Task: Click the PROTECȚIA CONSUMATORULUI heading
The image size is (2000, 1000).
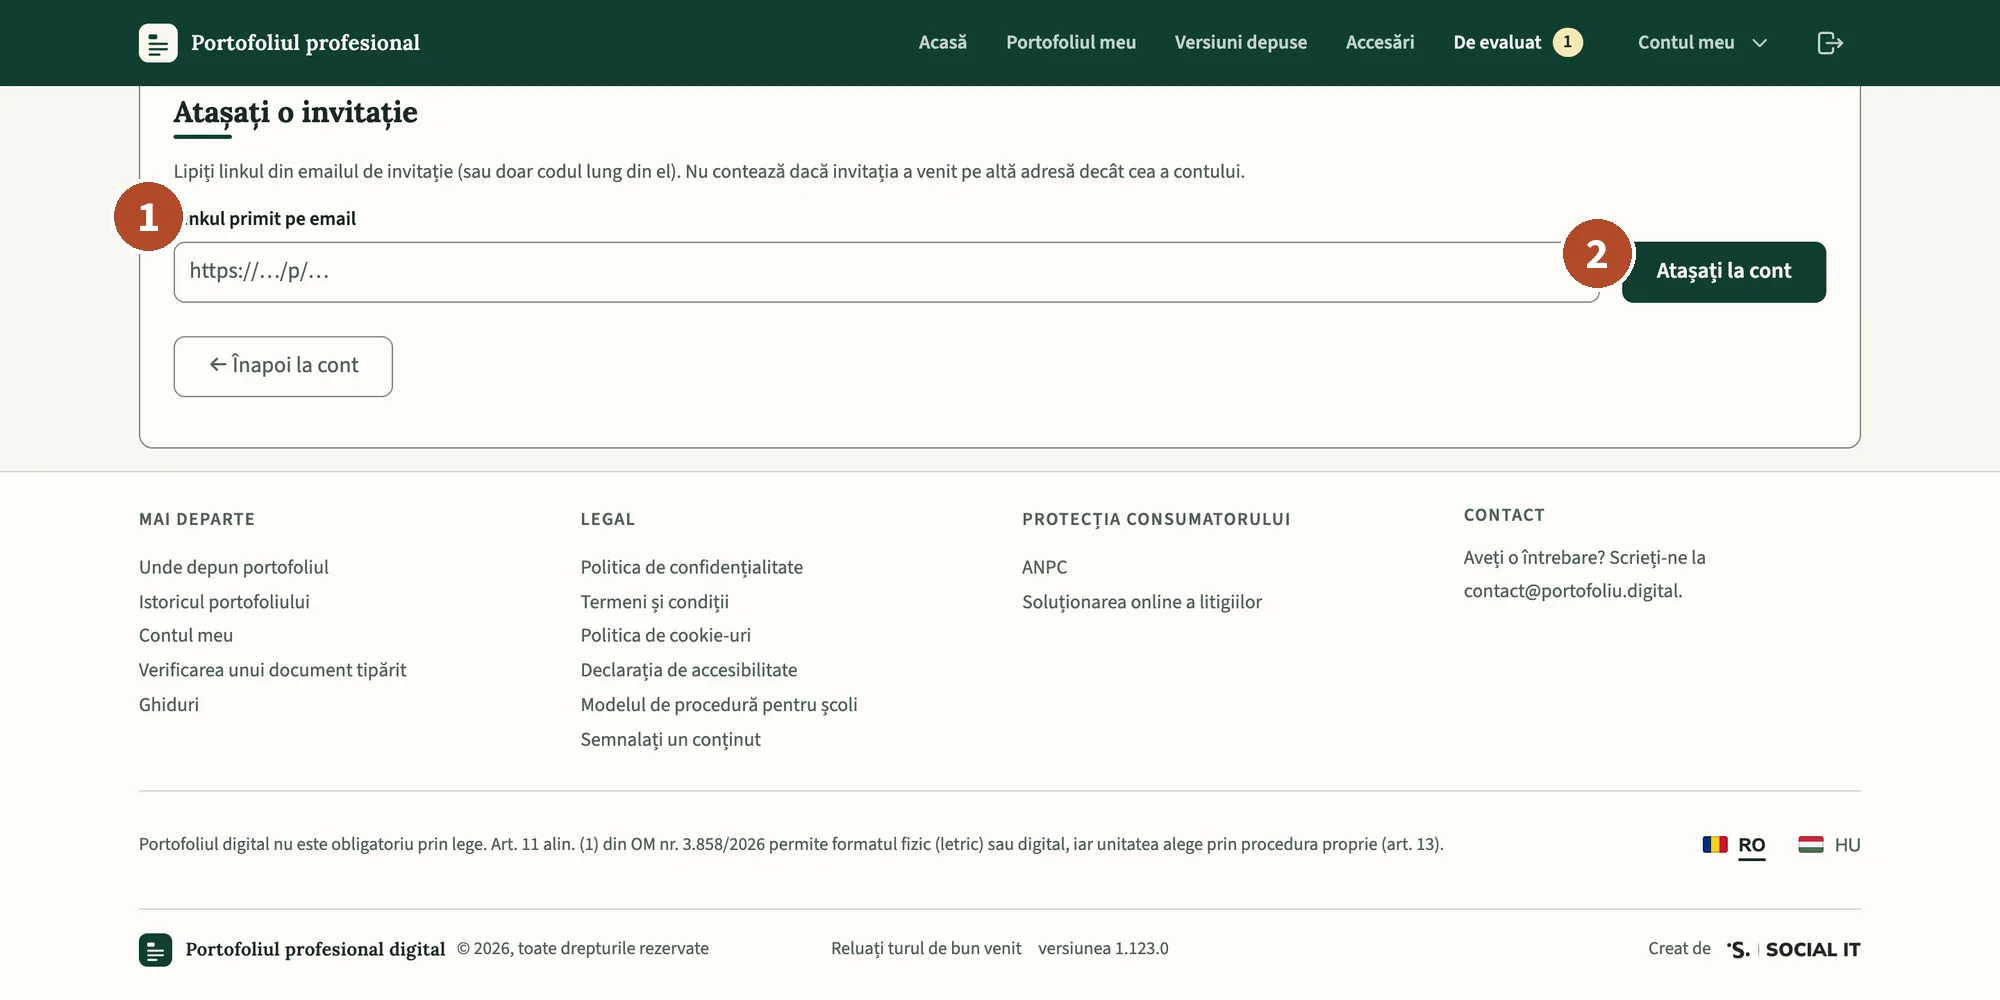Action: (1156, 519)
